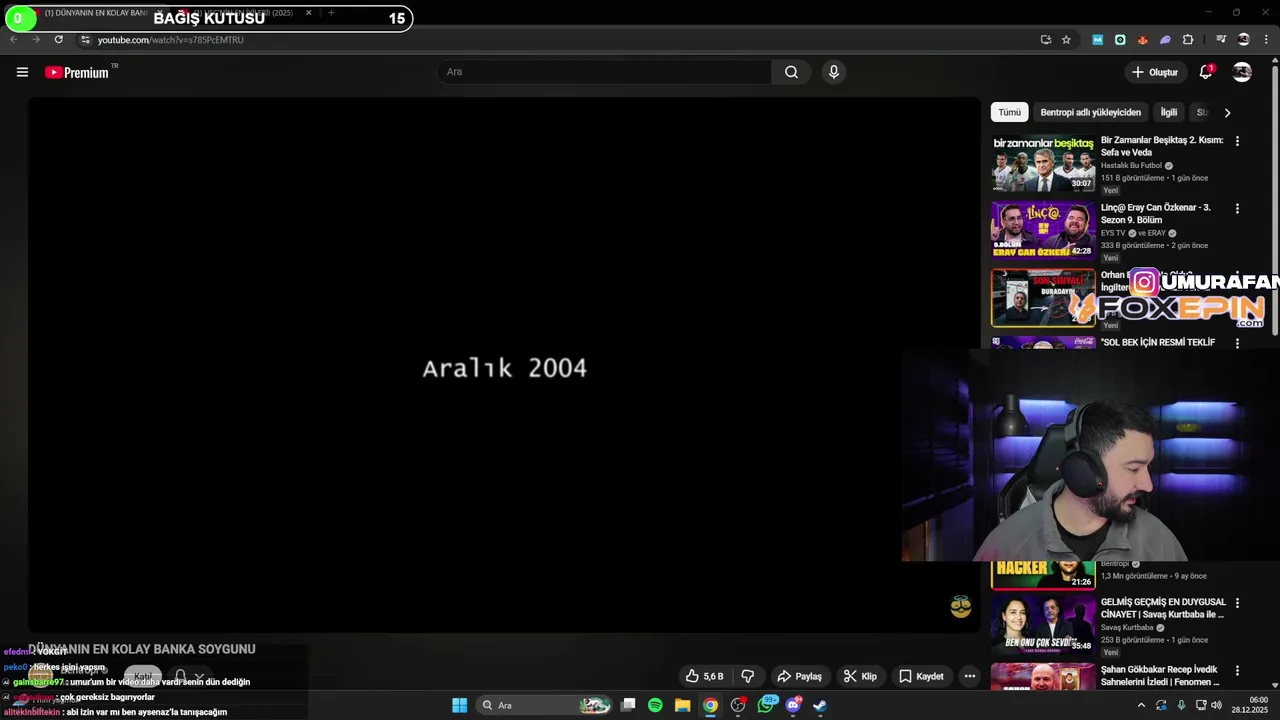Click Klip clip button
Image resolution: width=1280 pixels, height=720 pixels.
pos(860,676)
